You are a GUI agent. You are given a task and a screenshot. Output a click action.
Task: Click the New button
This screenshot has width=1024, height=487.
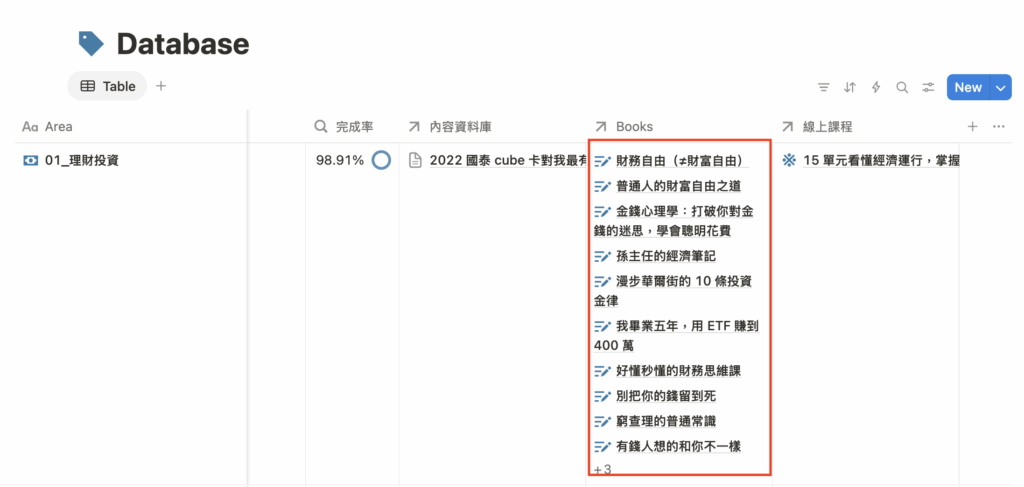(x=967, y=87)
